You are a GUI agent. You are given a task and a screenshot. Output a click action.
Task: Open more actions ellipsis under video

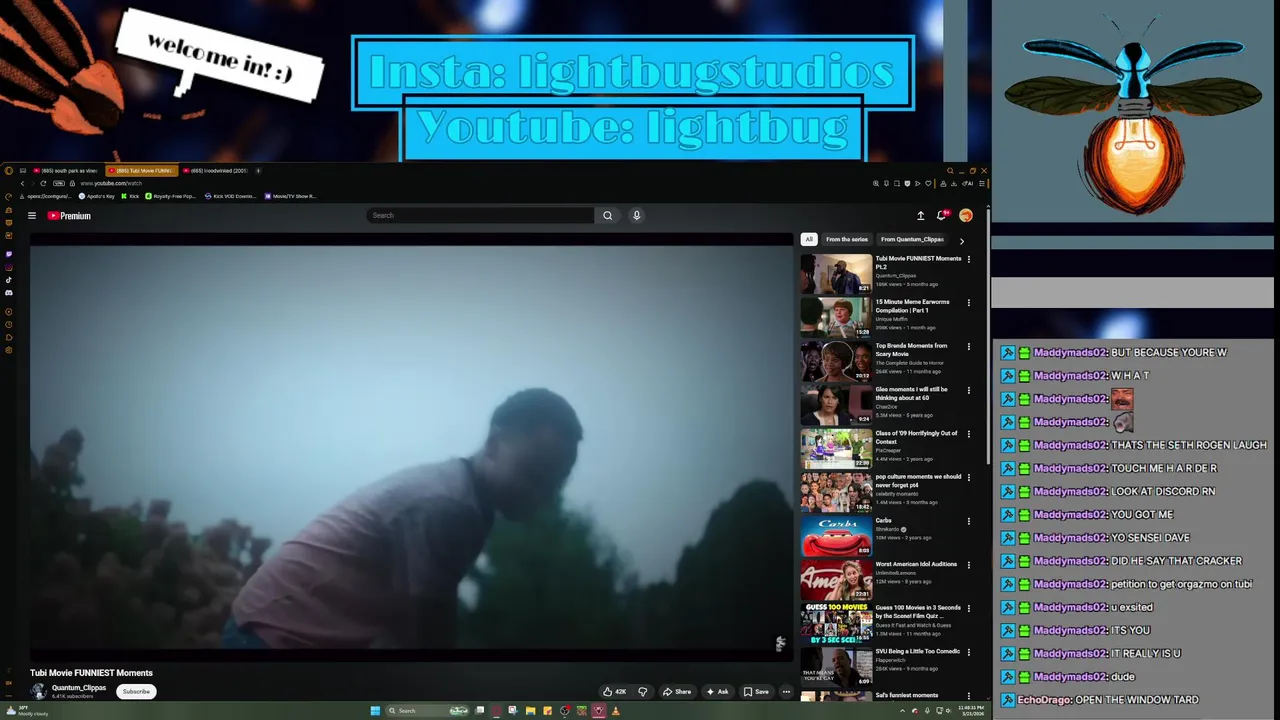coord(786,691)
